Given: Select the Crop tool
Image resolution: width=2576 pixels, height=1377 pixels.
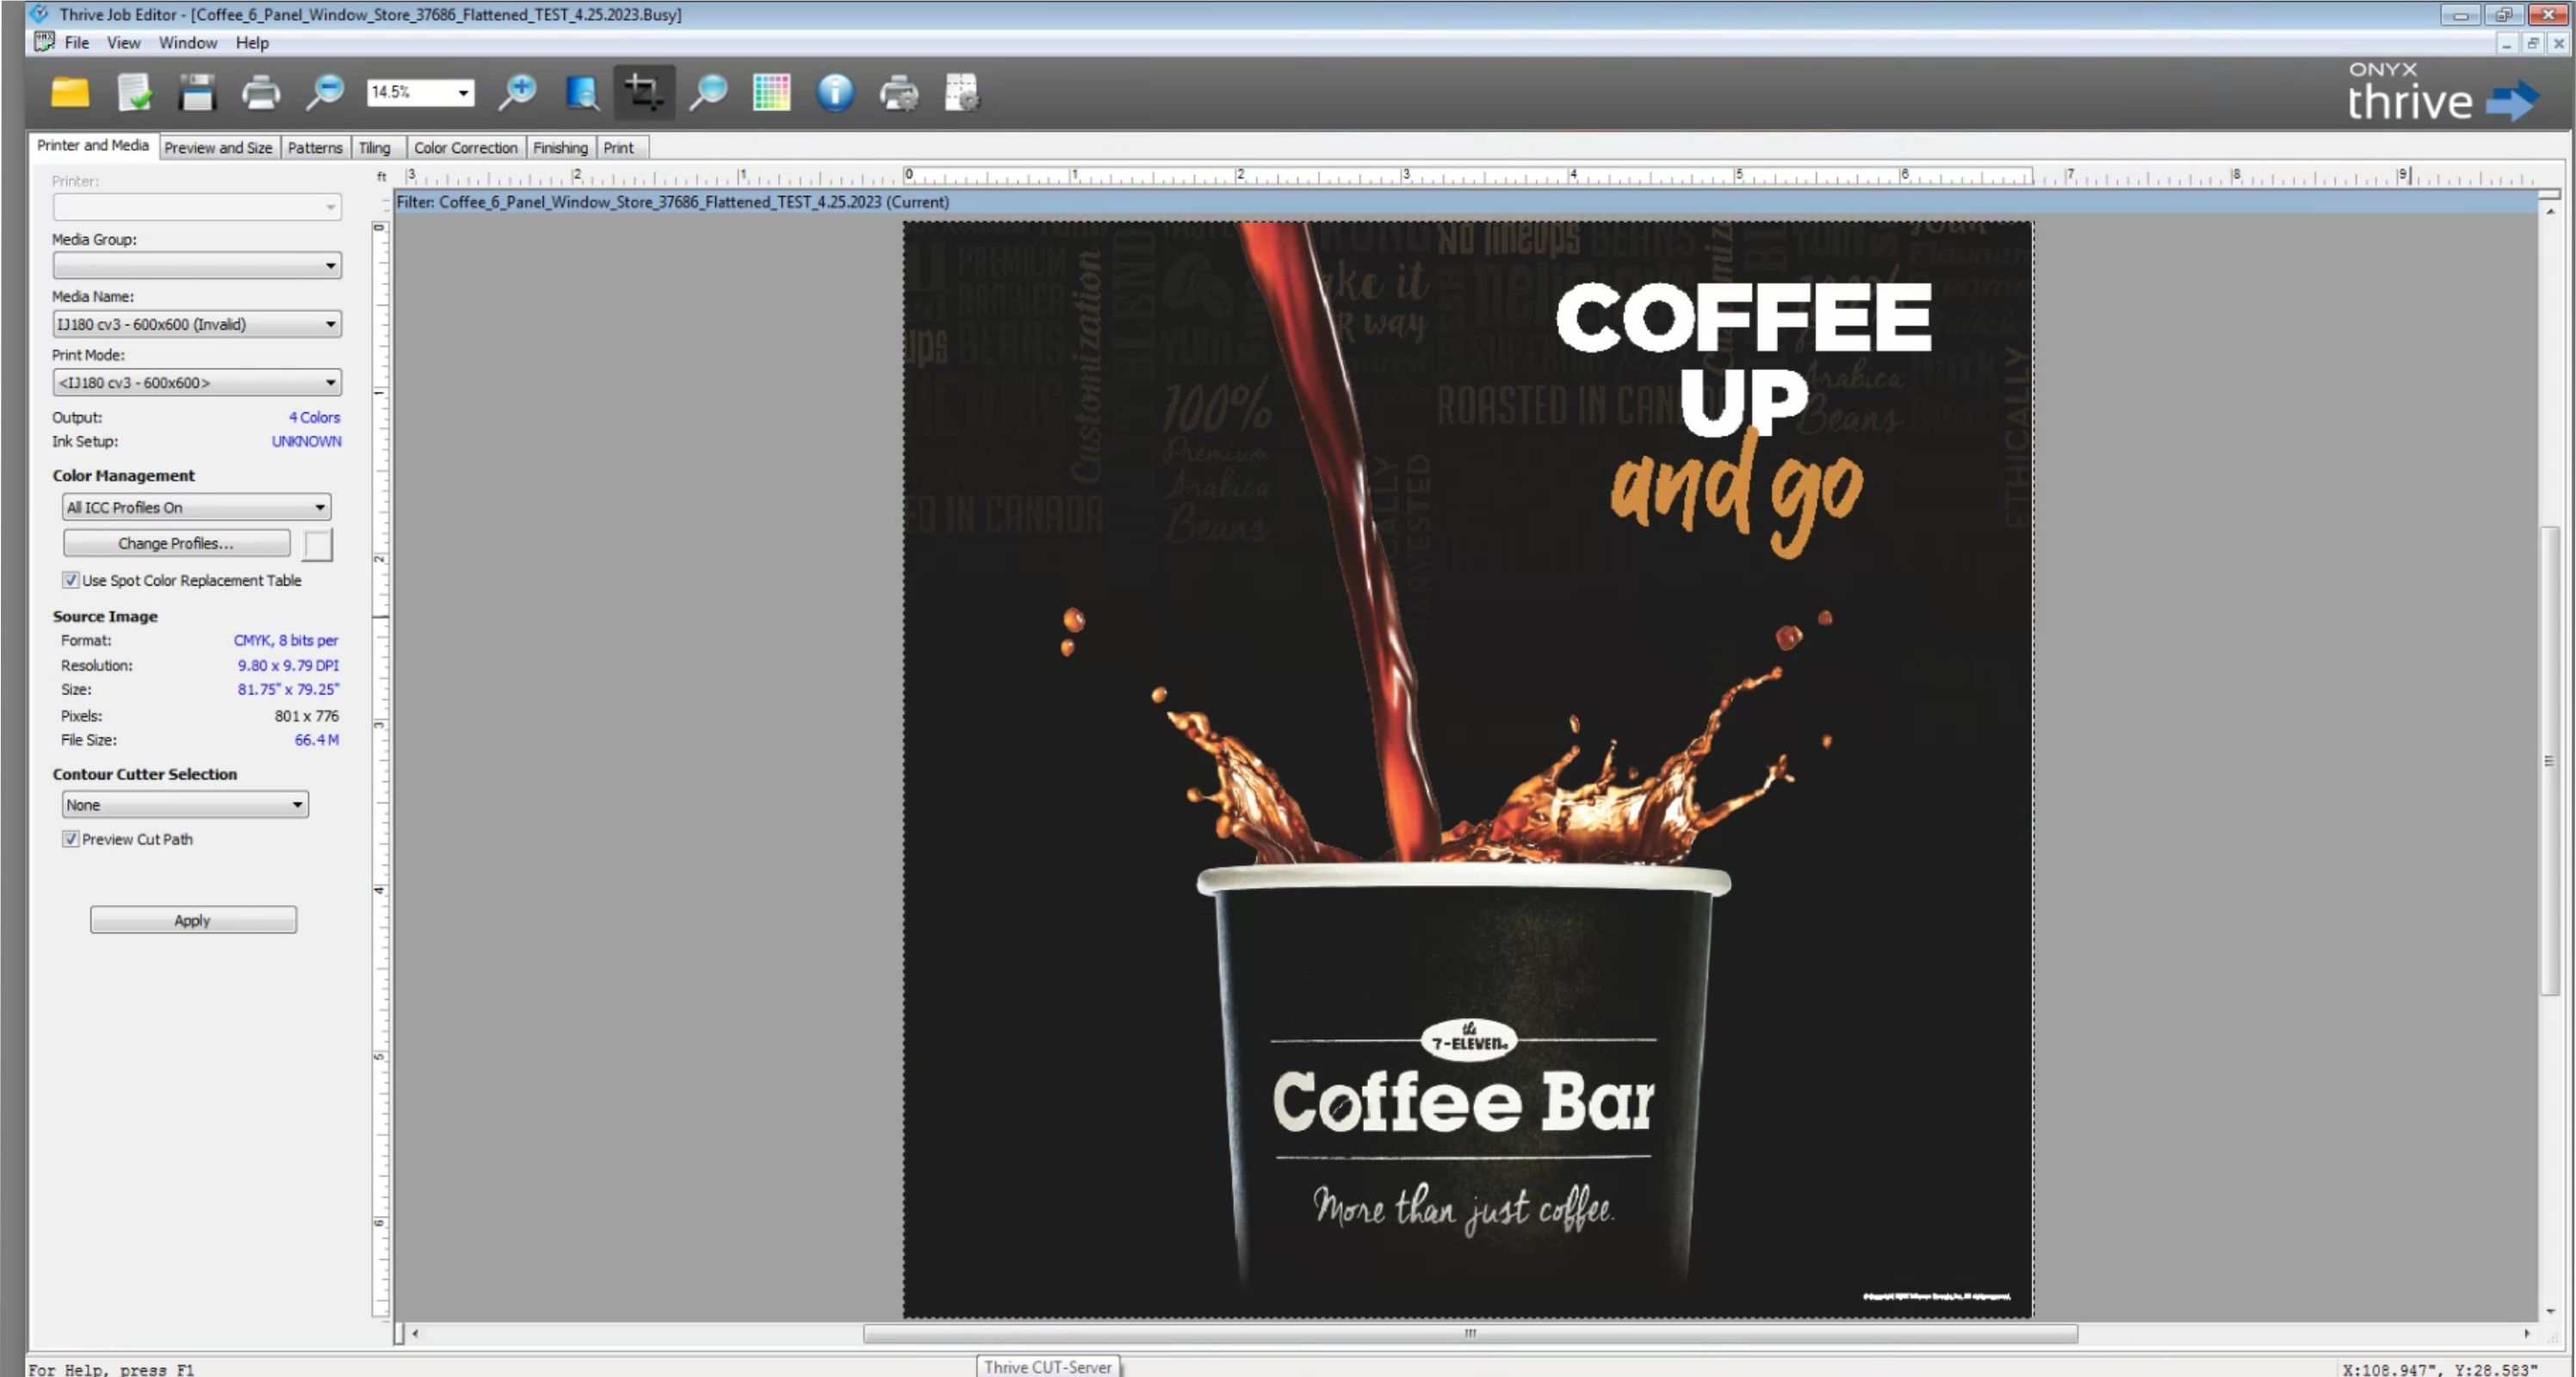Looking at the screenshot, I should [644, 93].
